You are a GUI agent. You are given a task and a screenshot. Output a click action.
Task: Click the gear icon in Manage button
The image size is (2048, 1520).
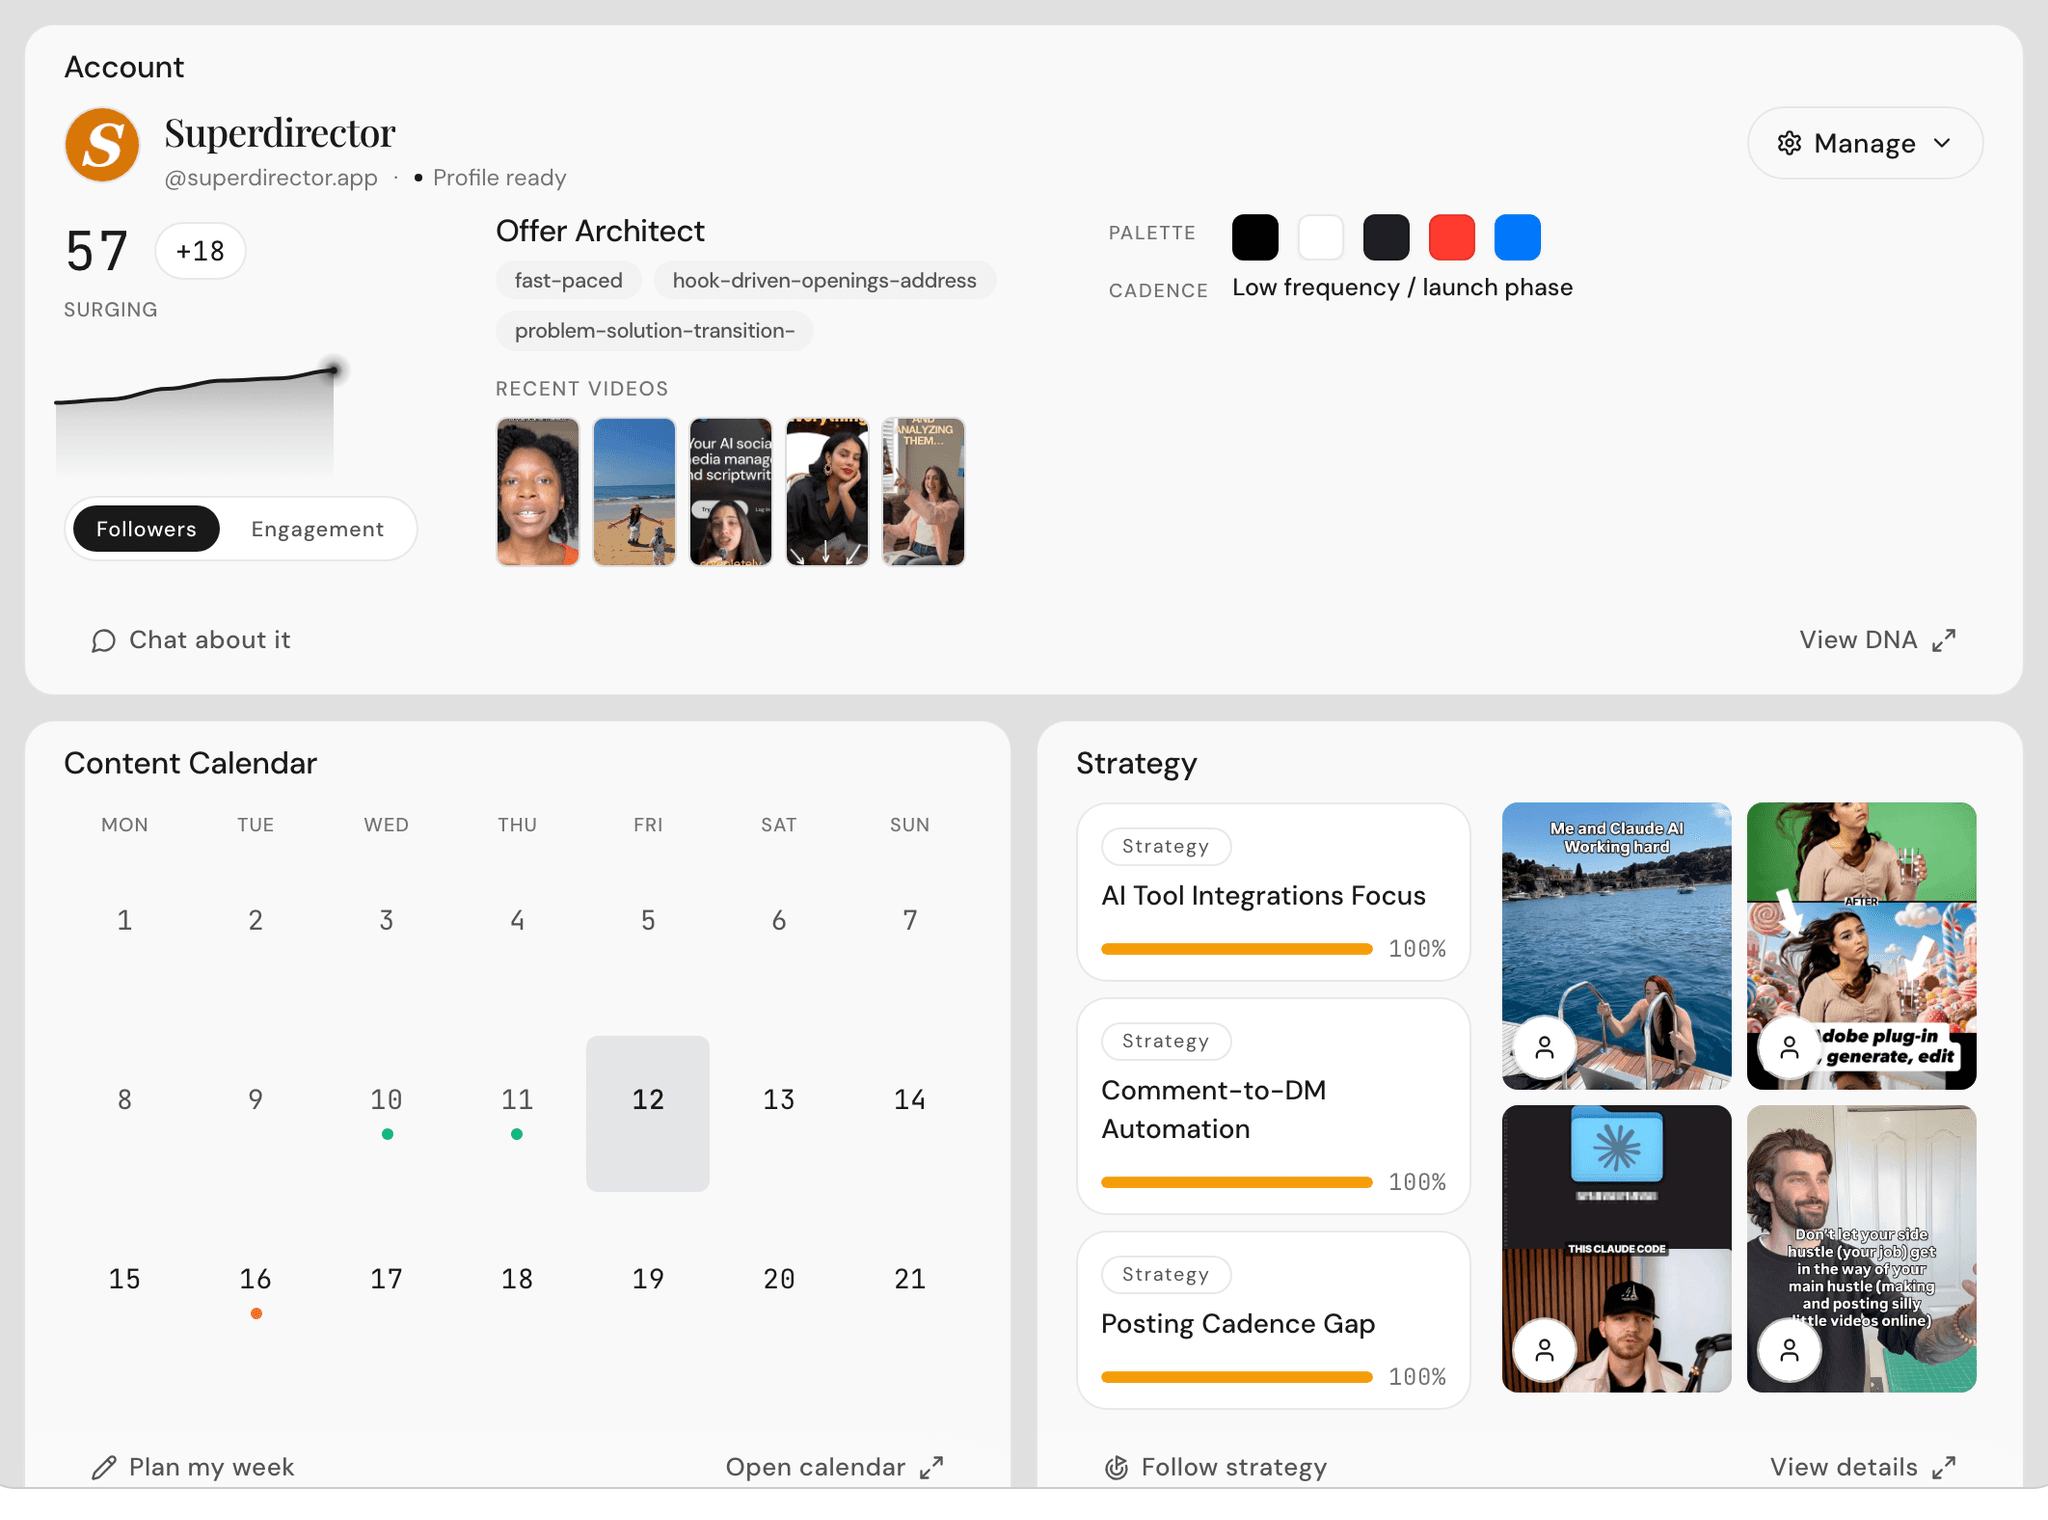1789,143
